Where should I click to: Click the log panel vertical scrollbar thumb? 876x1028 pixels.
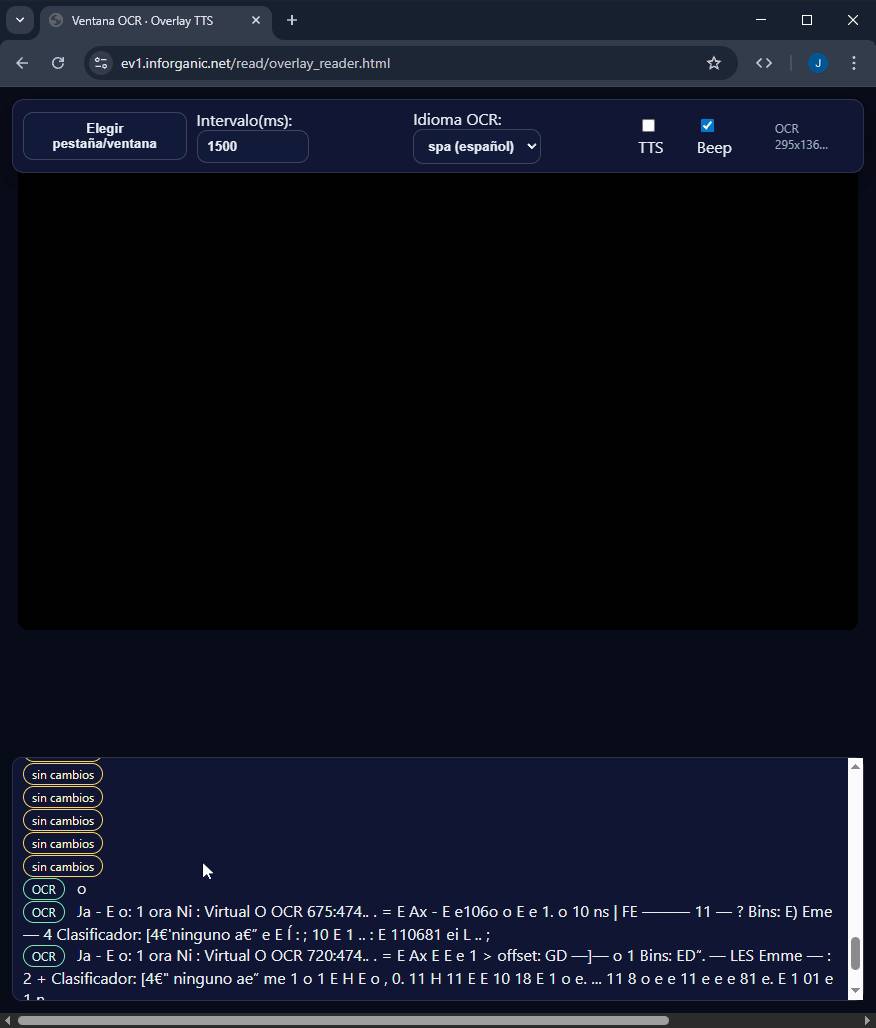855,953
